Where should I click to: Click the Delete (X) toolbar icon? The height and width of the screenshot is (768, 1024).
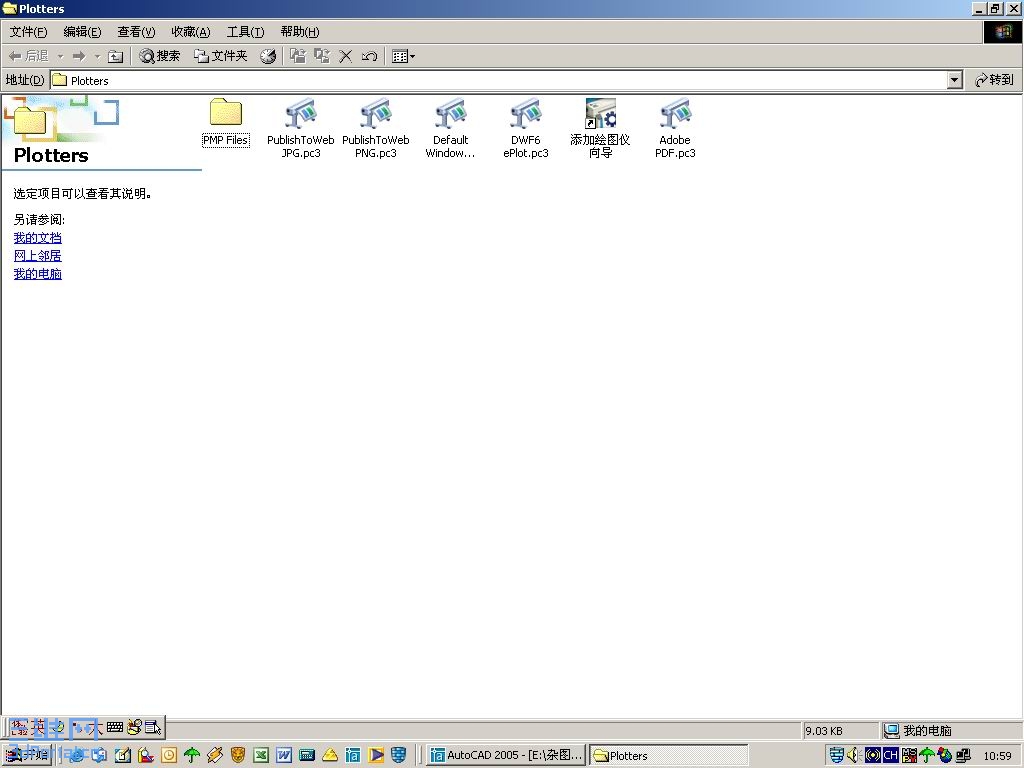[x=345, y=57]
